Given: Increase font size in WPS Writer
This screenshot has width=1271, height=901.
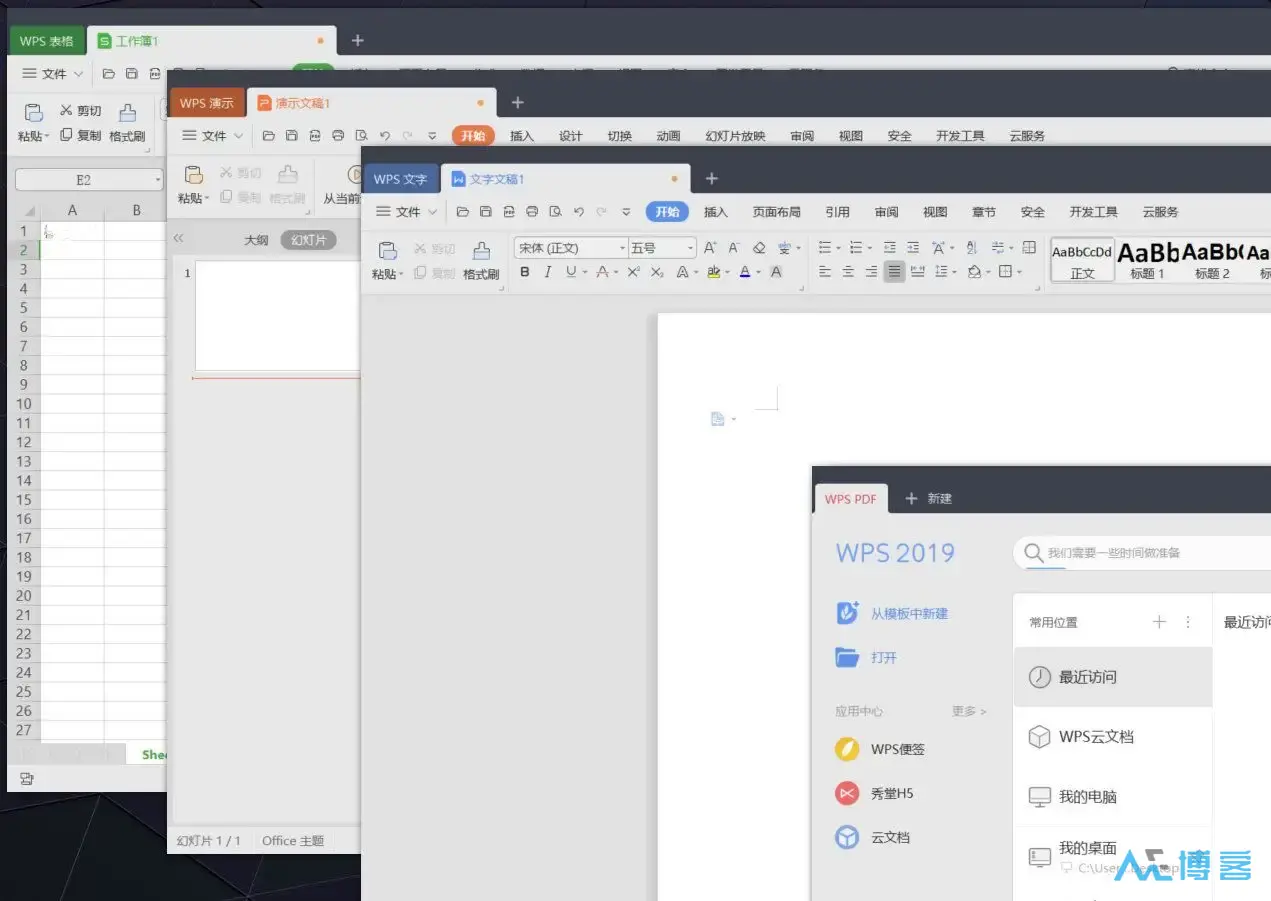Looking at the screenshot, I should click(x=710, y=248).
